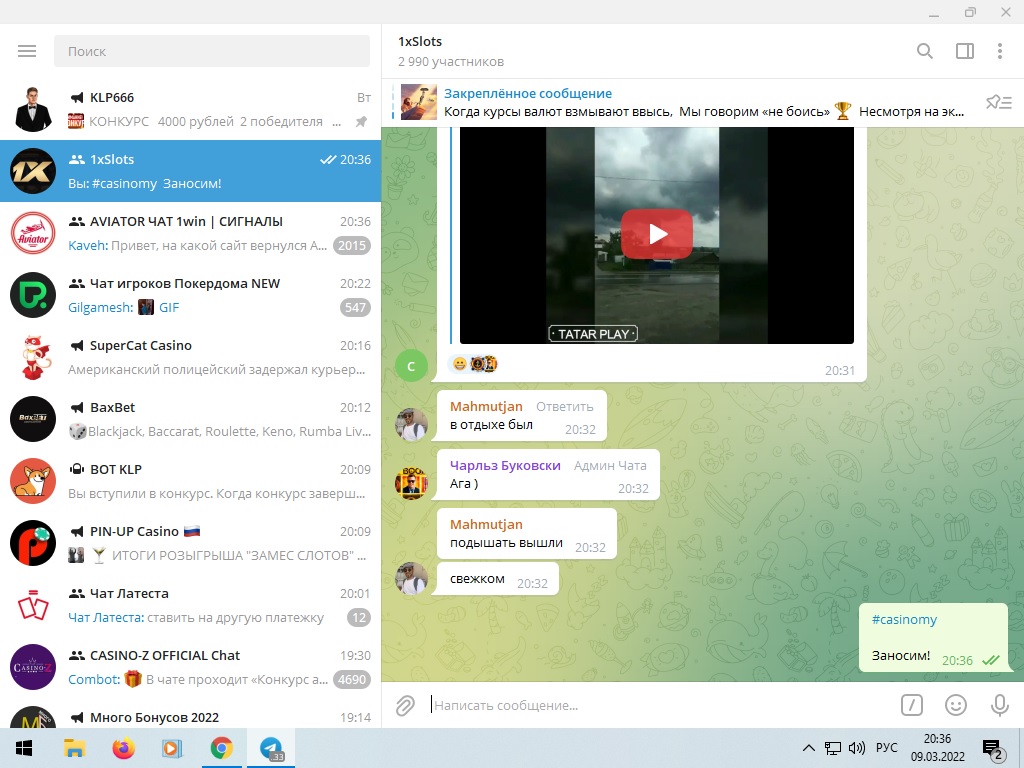This screenshot has height=768, width=1024.
Task: Click the #casinomy hashtag link
Action: click(904, 620)
